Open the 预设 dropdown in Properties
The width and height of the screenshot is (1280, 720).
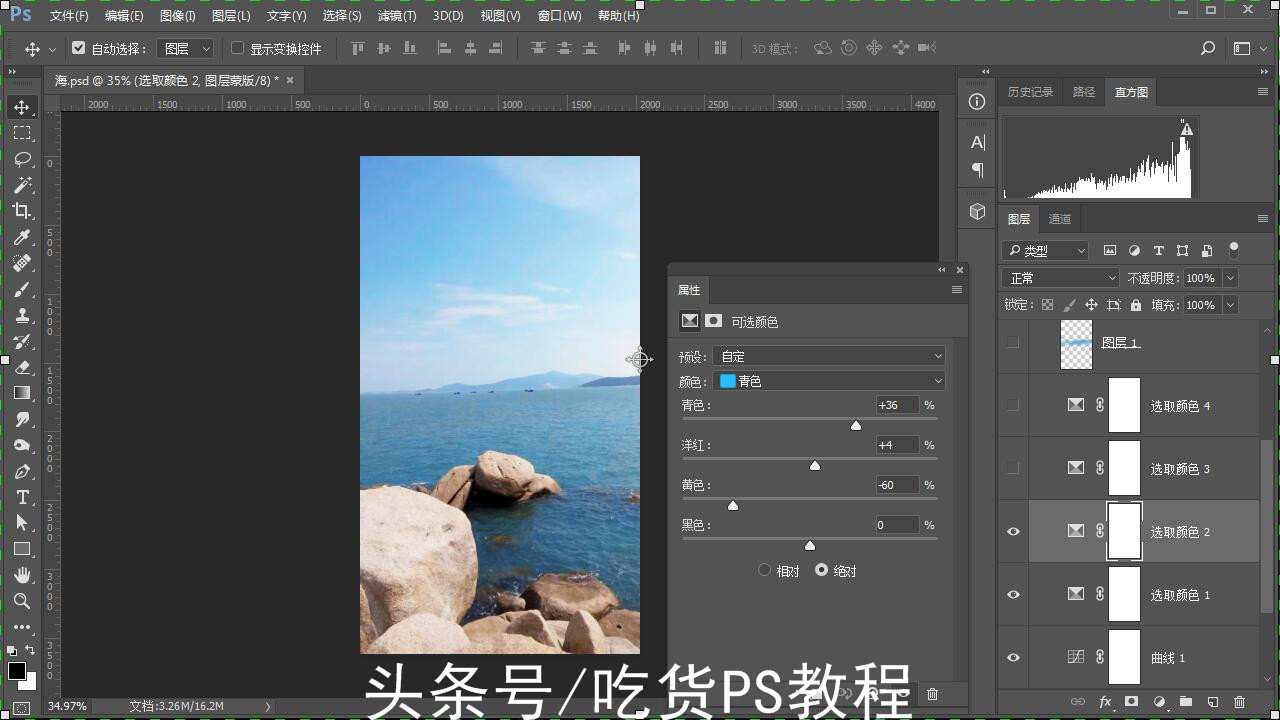tap(828, 355)
